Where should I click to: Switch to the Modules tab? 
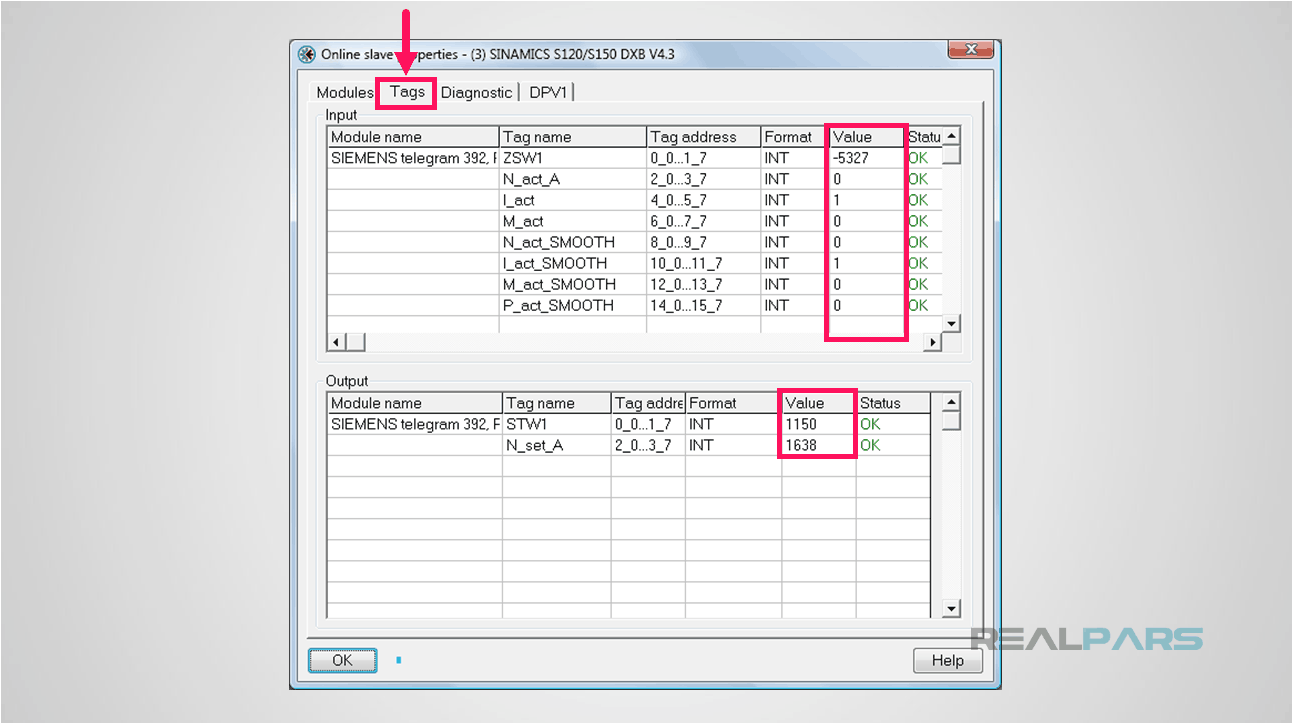click(344, 92)
